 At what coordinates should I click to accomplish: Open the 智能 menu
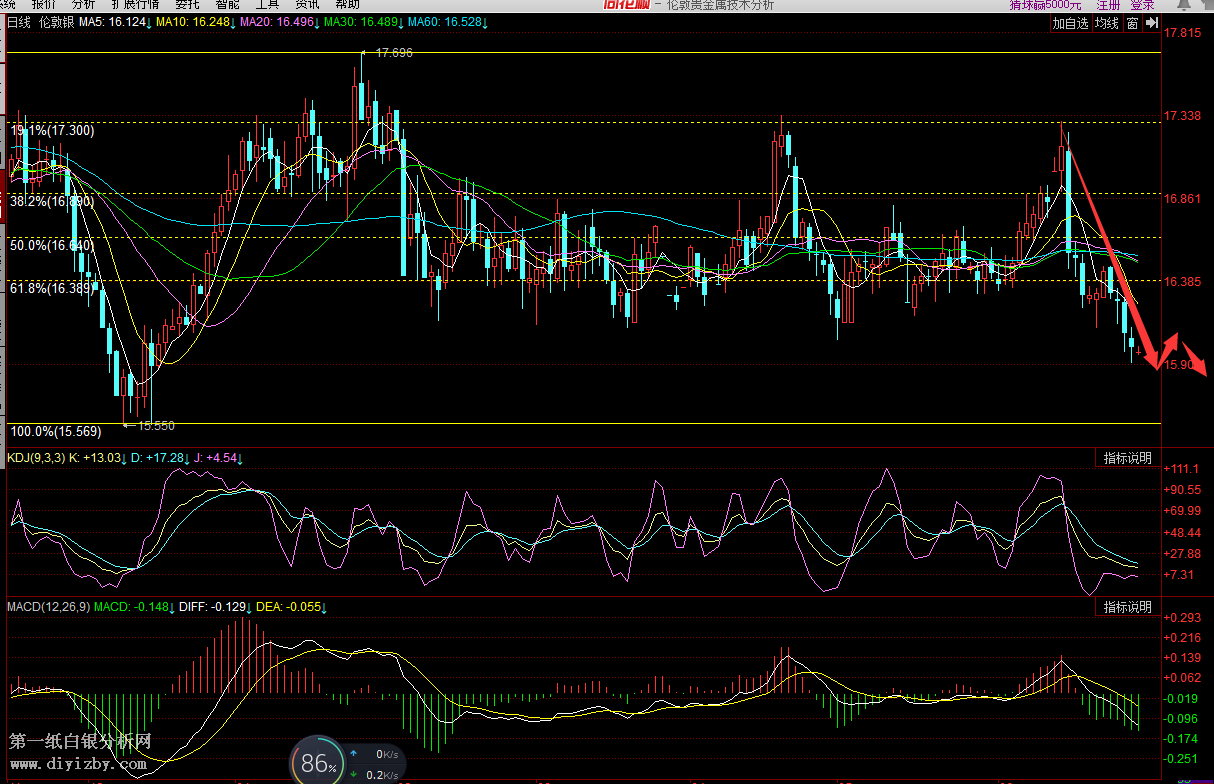tap(227, 4)
